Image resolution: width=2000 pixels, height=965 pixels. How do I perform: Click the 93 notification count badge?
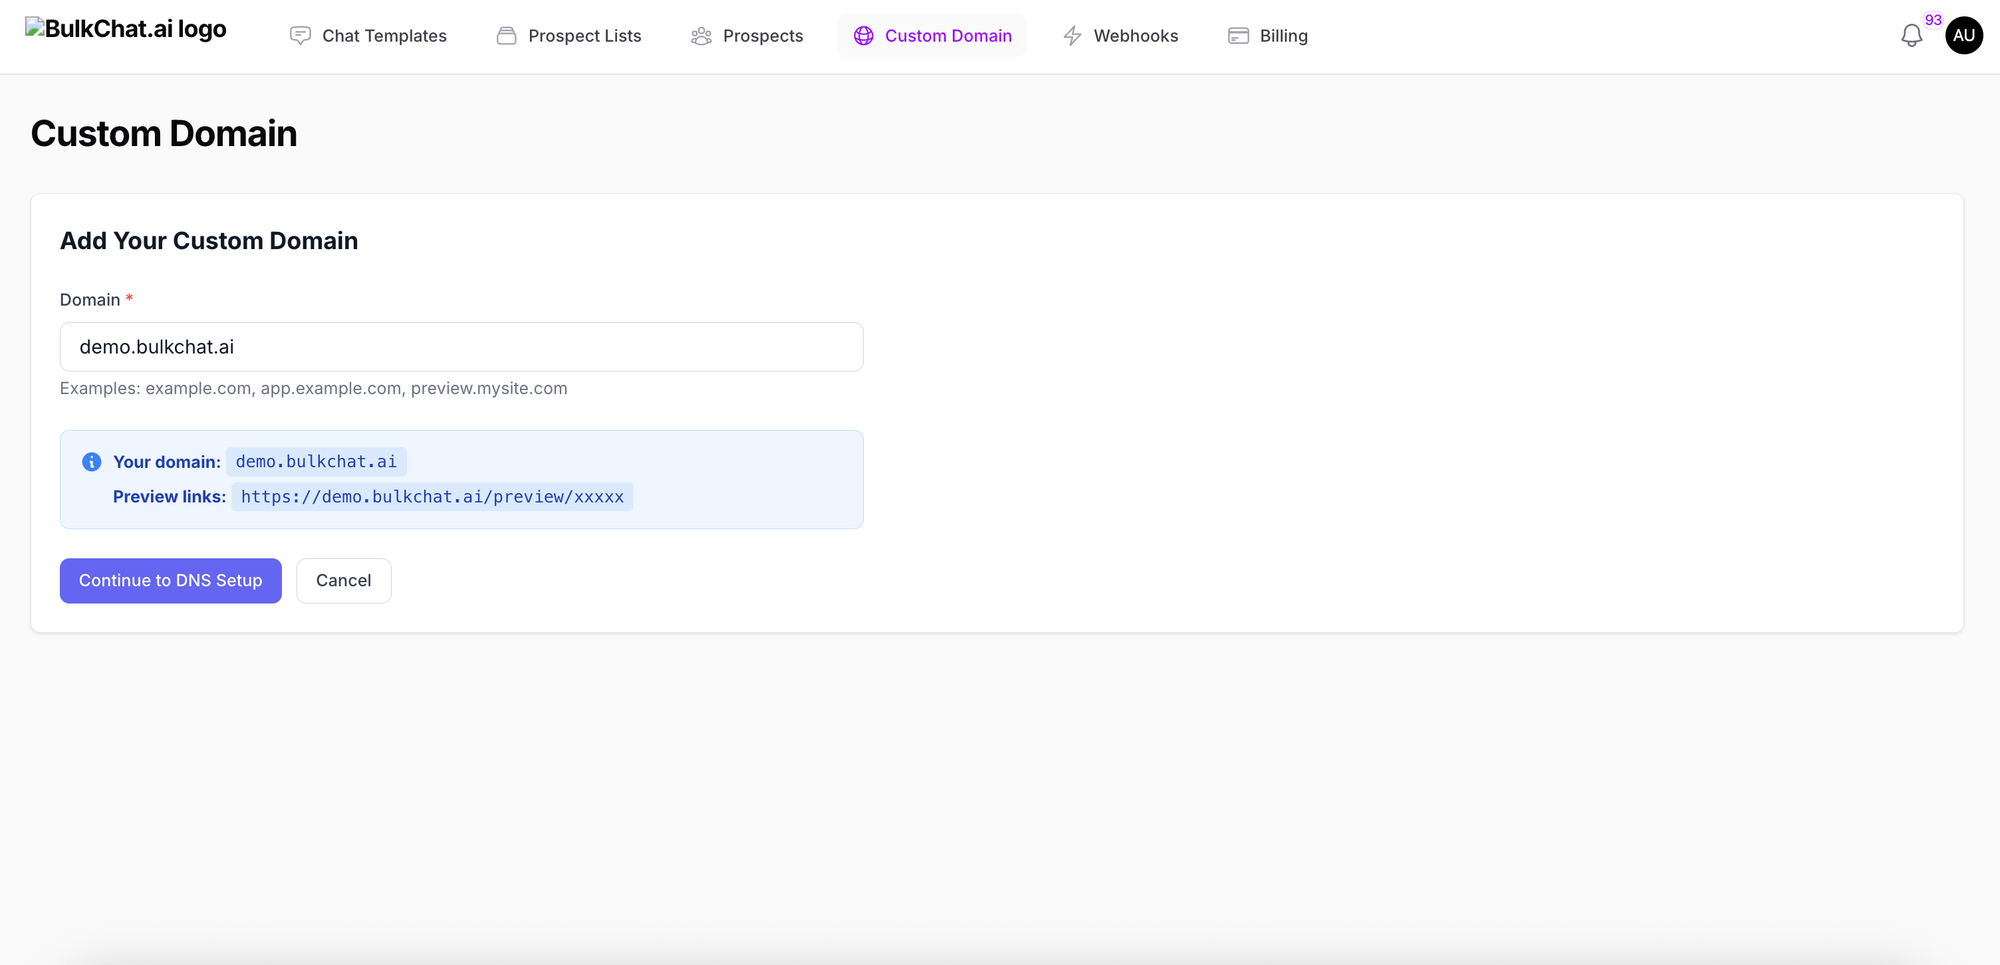pos(1933,20)
